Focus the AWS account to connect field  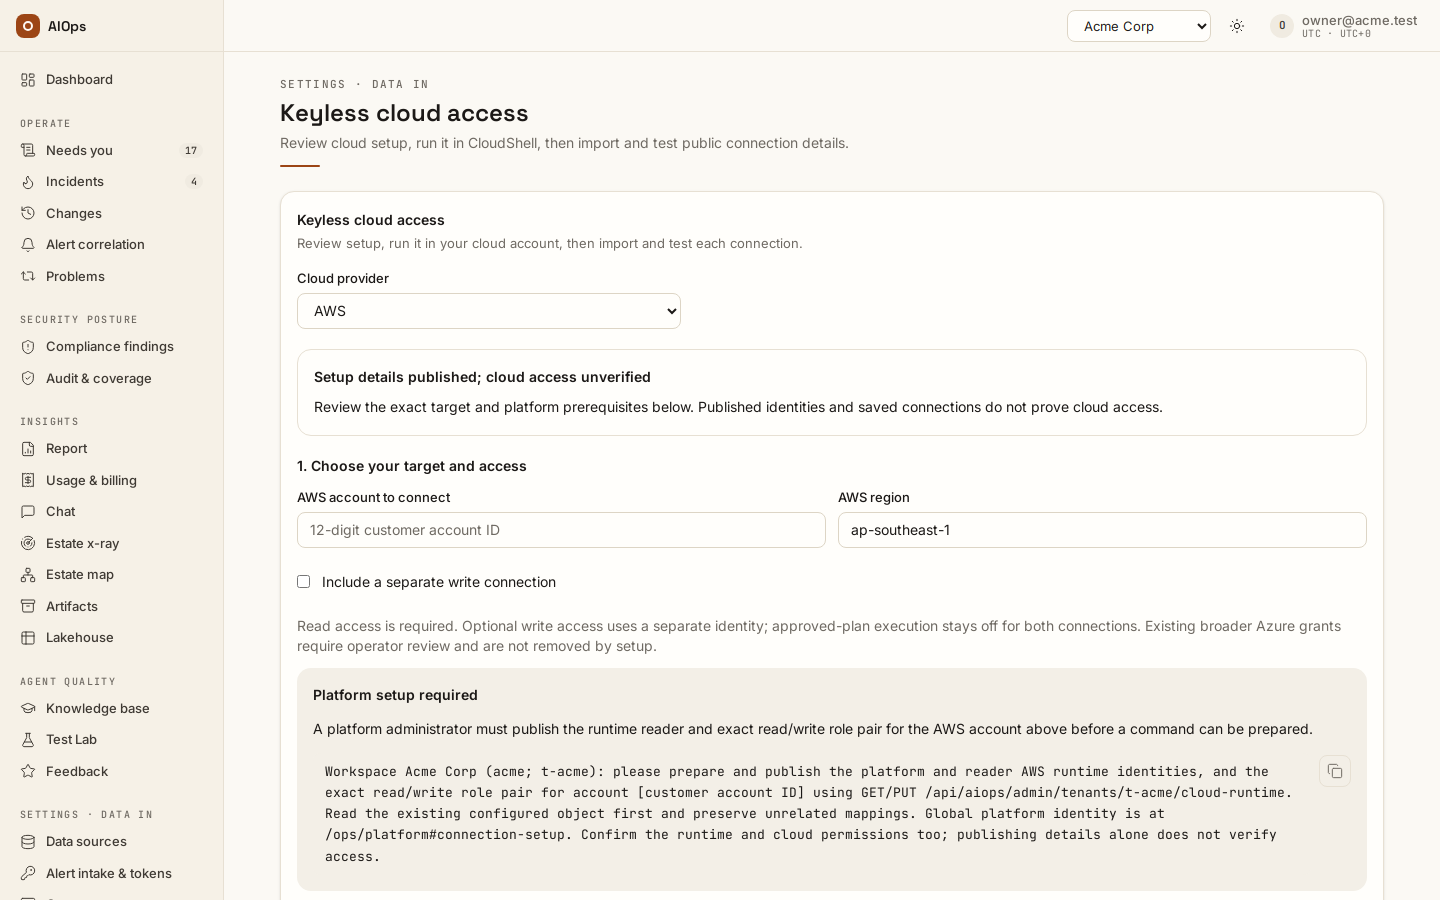point(561,530)
